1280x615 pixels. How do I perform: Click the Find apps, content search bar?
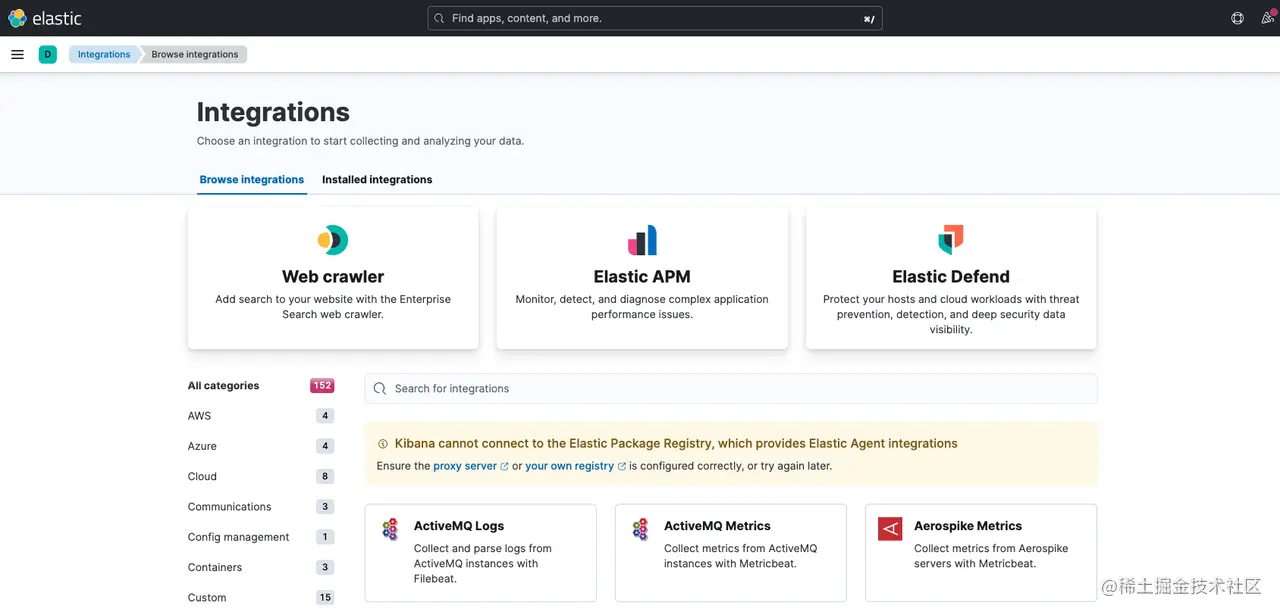(655, 18)
